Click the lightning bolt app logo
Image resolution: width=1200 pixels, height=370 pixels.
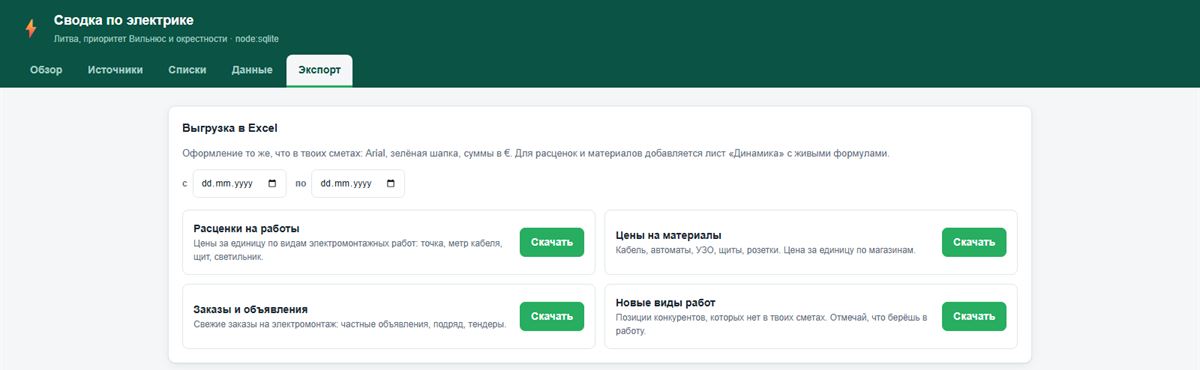pyautogui.click(x=31, y=28)
